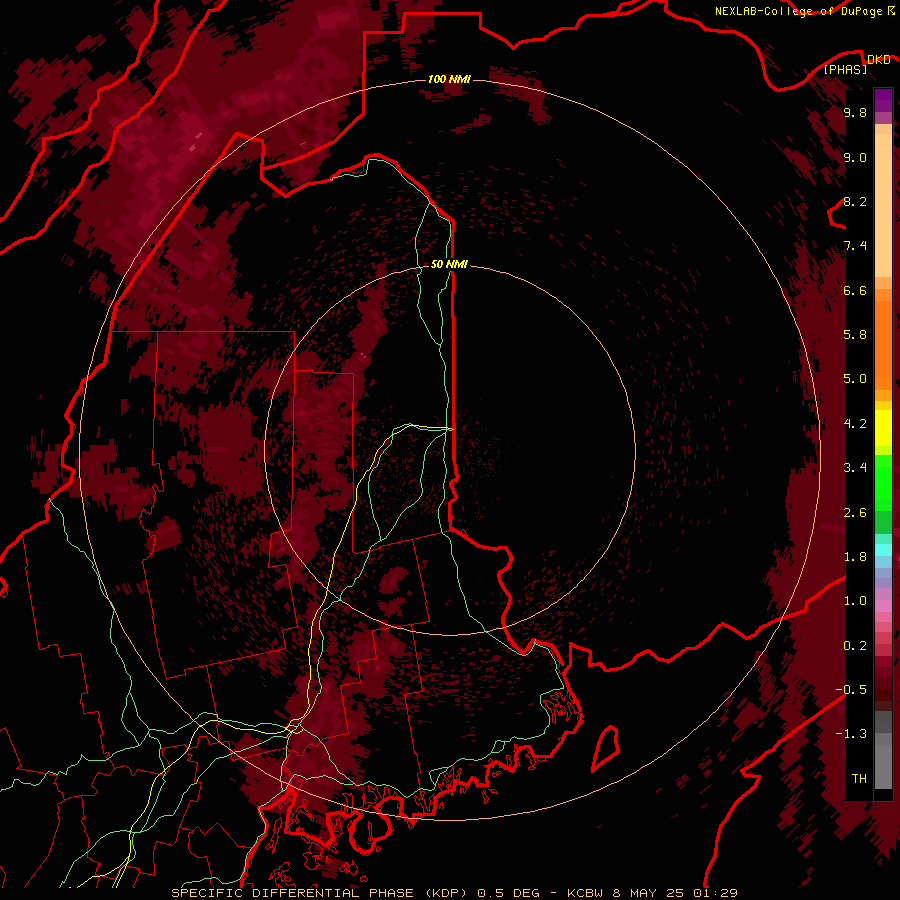Pick the yellow swatch beside 4.2
The height and width of the screenshot is (900, 900).
pyautogui.click(x=883, y=428)
